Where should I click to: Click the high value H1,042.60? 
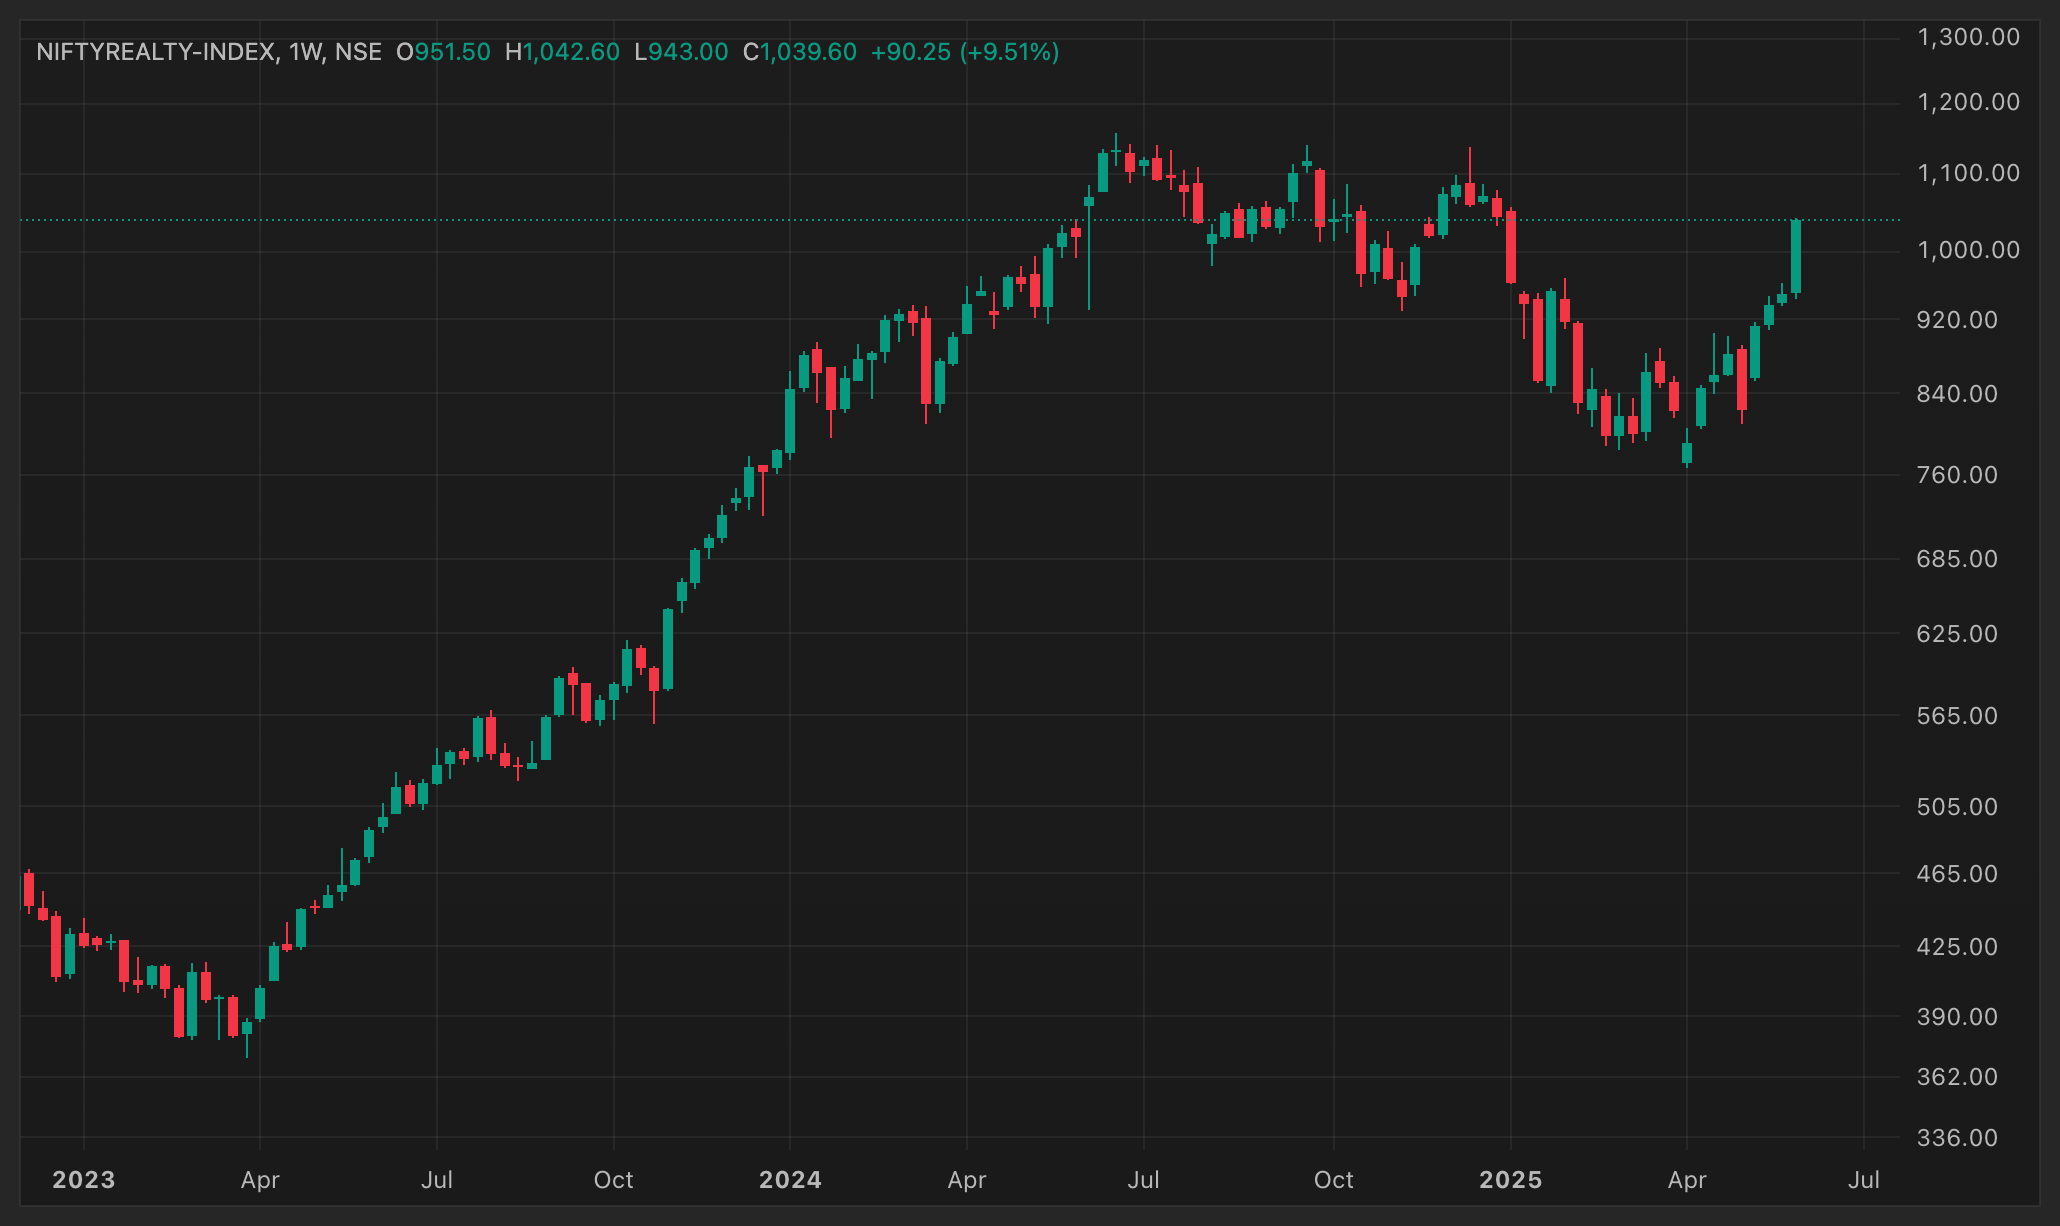tap(562, 52)
